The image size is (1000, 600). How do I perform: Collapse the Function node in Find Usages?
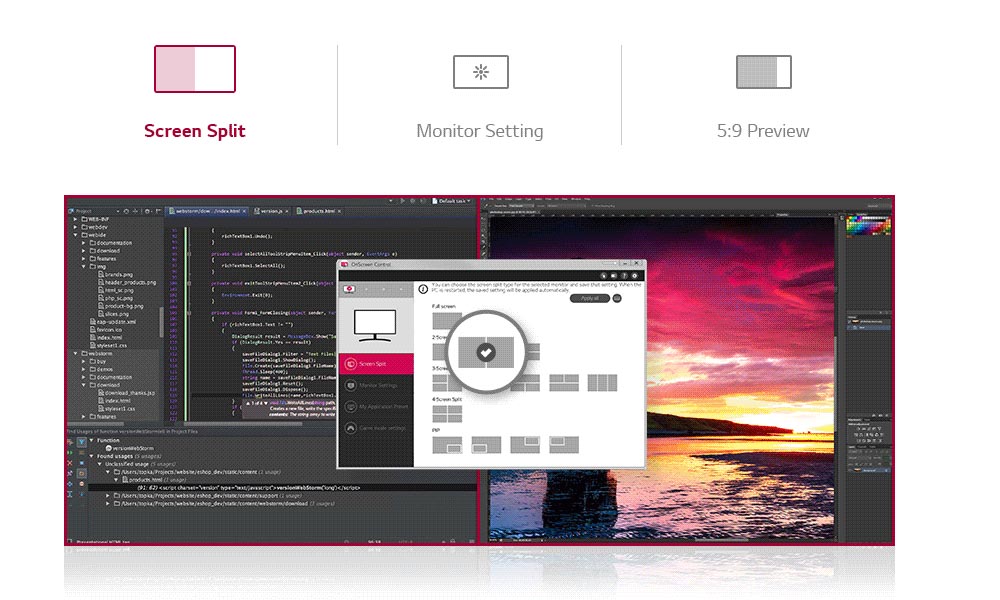92,440
